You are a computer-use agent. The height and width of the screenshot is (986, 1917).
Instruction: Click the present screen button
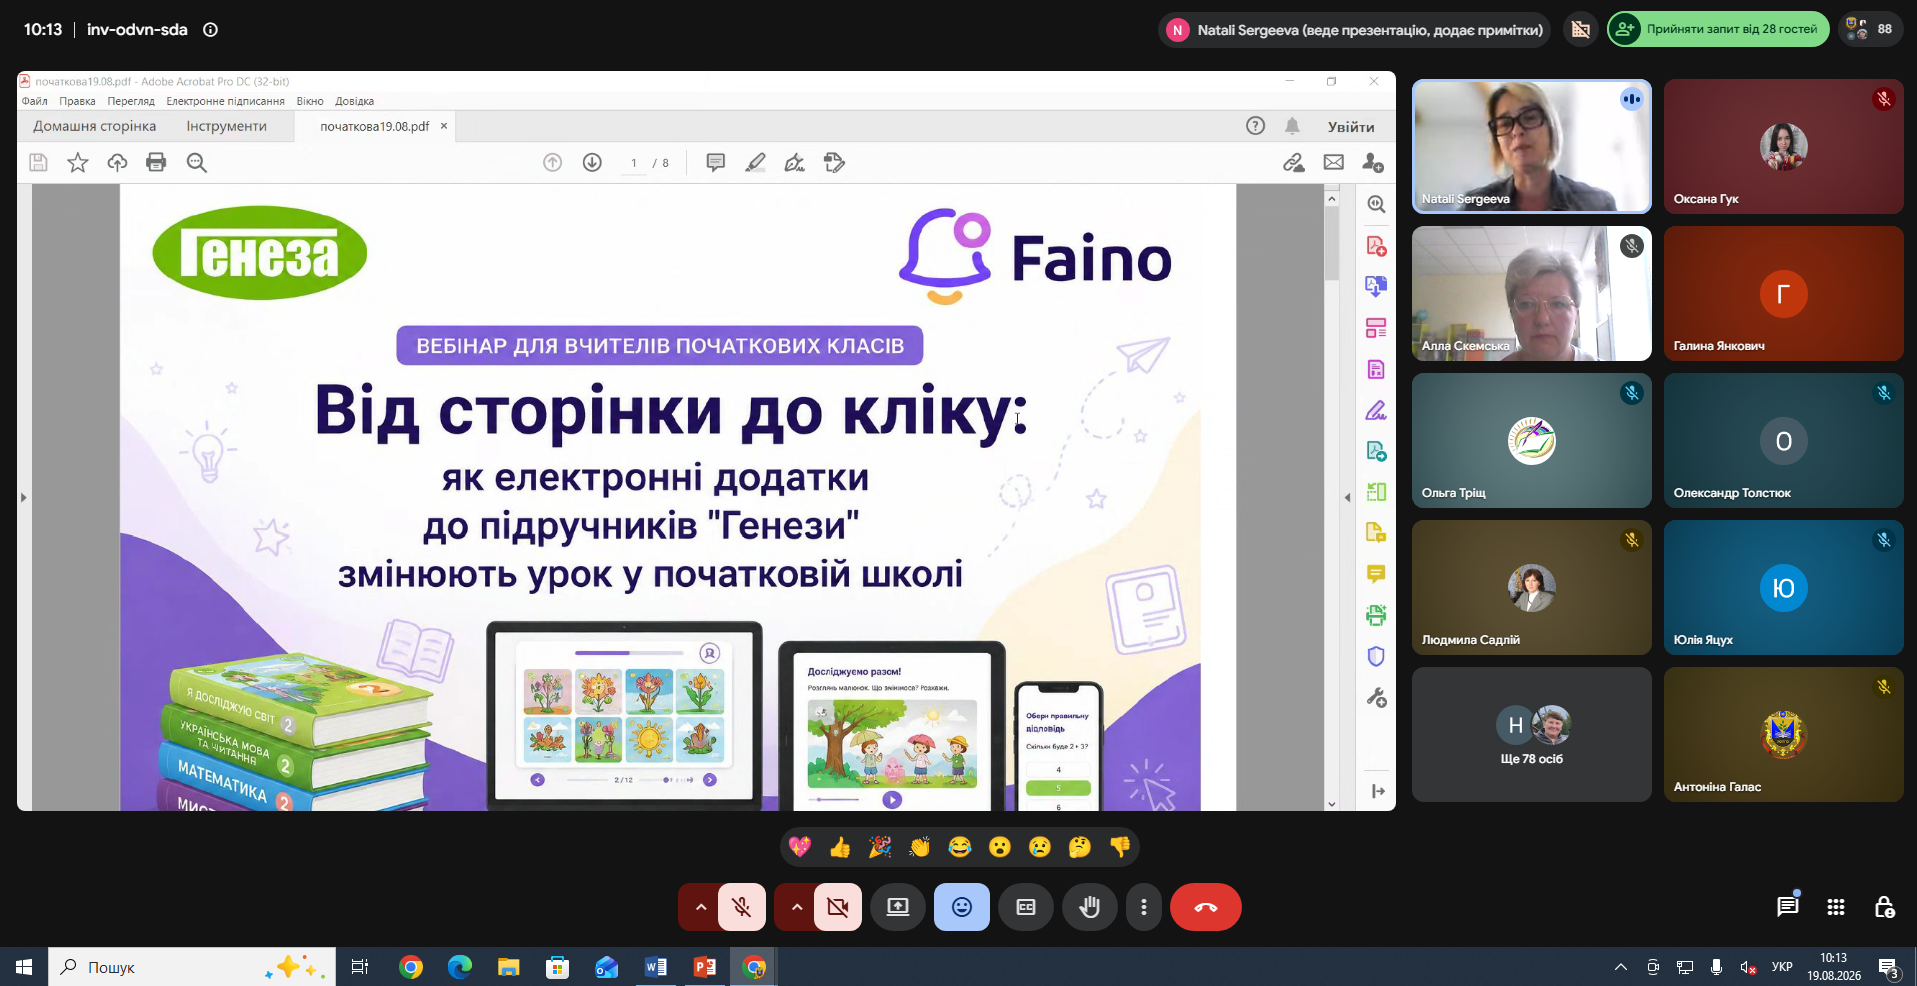tap(898, 907)
